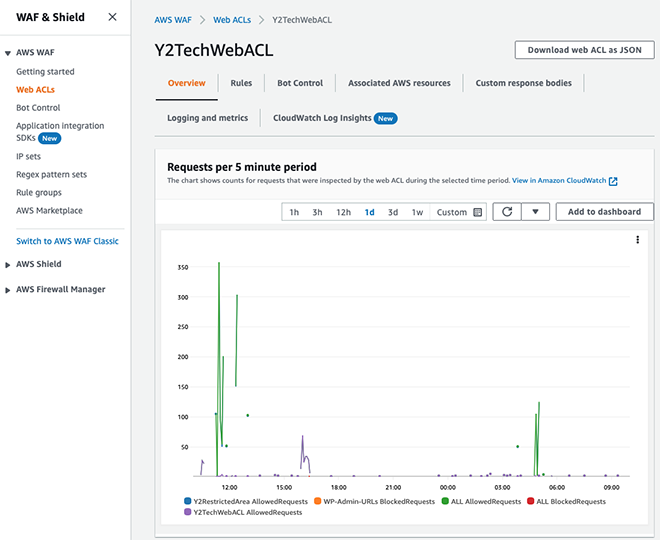The width and height of the screenshot is (660, 540).
Task: Close the WAF & Shield sidebar panel
Action: pyautogui.click(x=112, y=17)
